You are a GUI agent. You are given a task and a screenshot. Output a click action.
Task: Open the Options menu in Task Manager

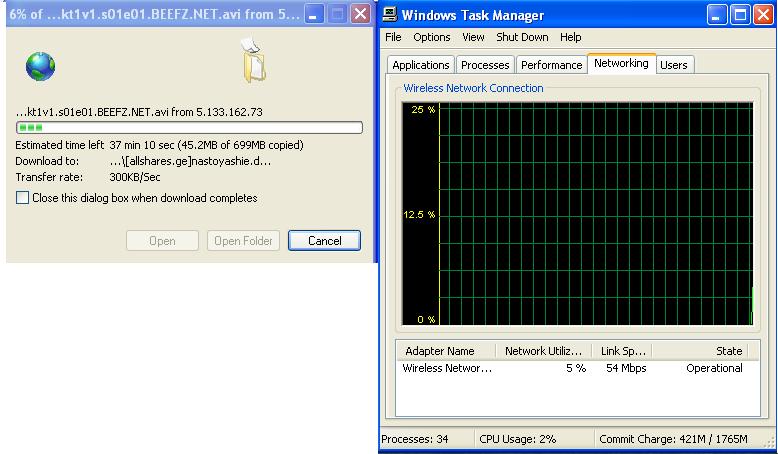(x=432, y=37)
